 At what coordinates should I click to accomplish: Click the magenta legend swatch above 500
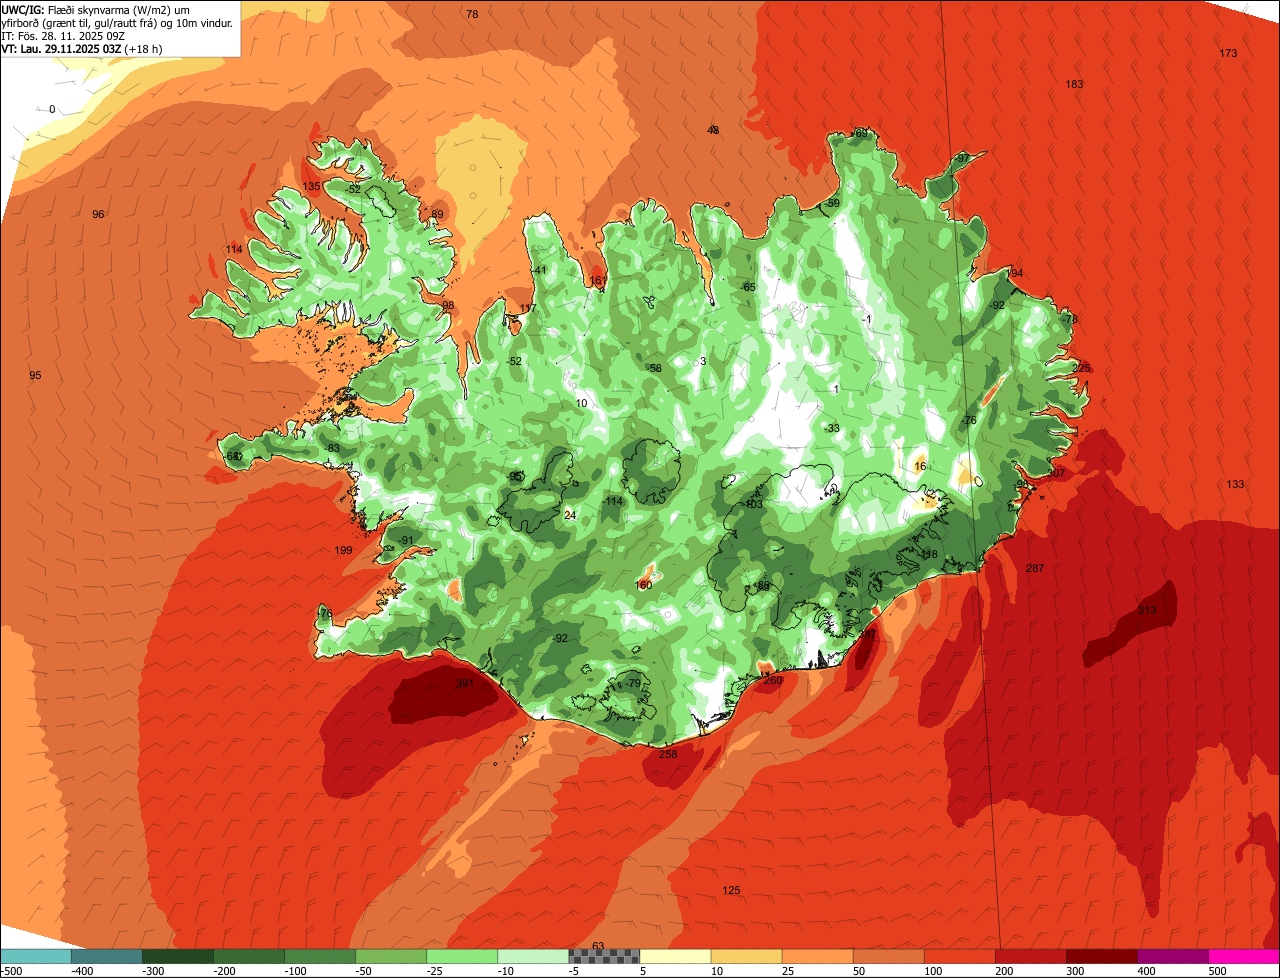1244,957
